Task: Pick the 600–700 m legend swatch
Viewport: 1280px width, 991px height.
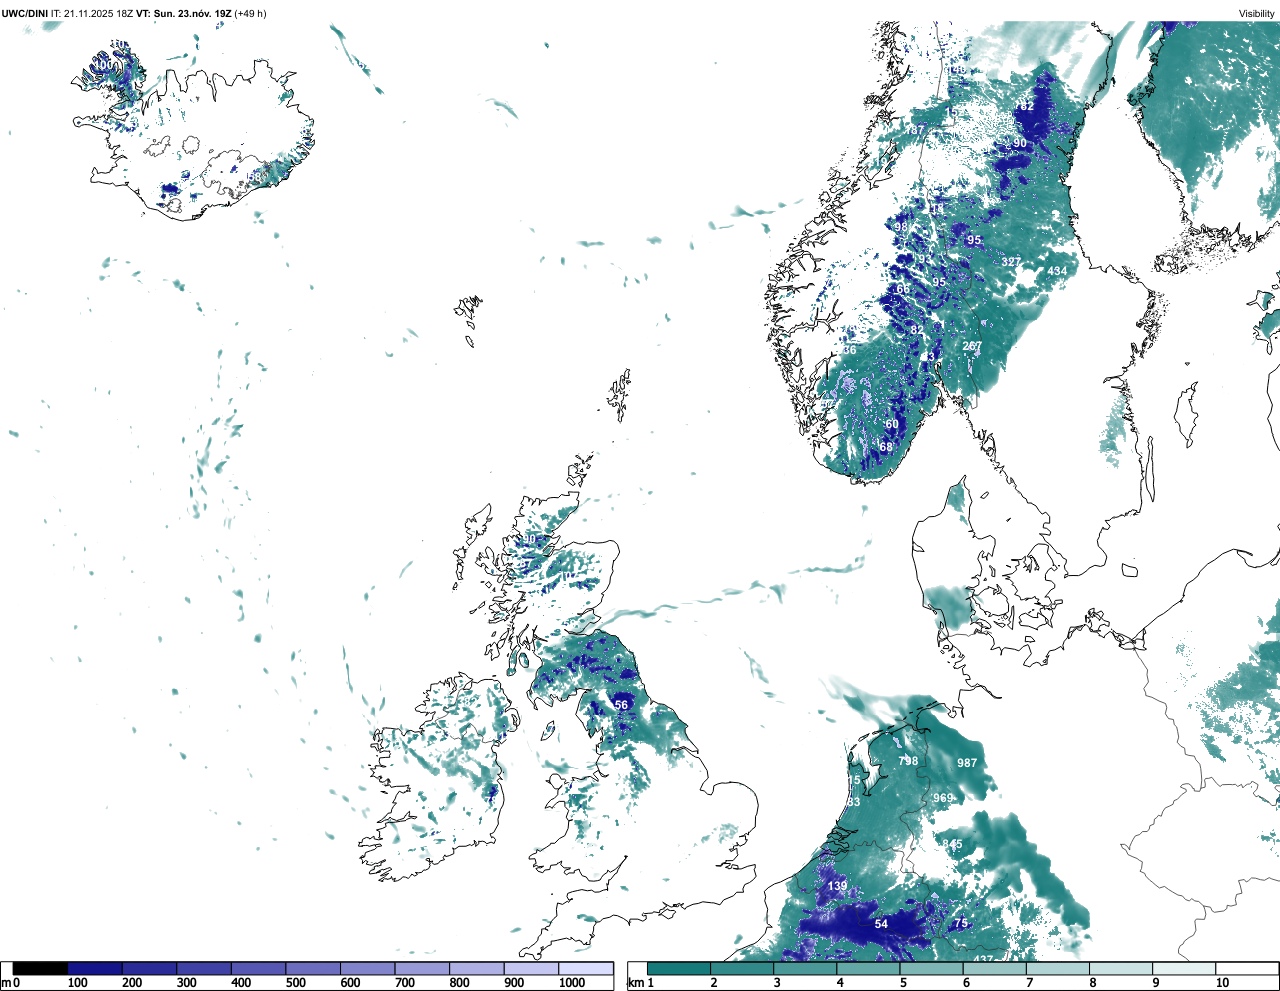Action: point(368,968)
